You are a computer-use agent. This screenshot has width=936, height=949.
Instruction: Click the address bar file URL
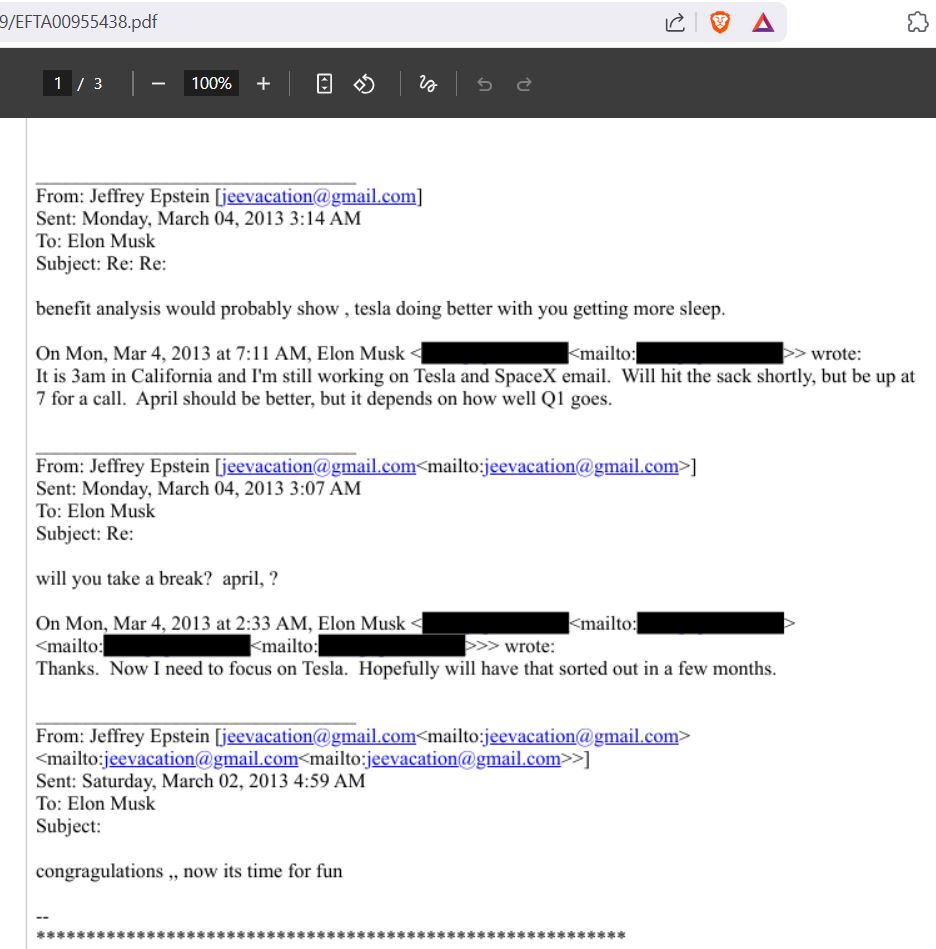pos(79,22)
